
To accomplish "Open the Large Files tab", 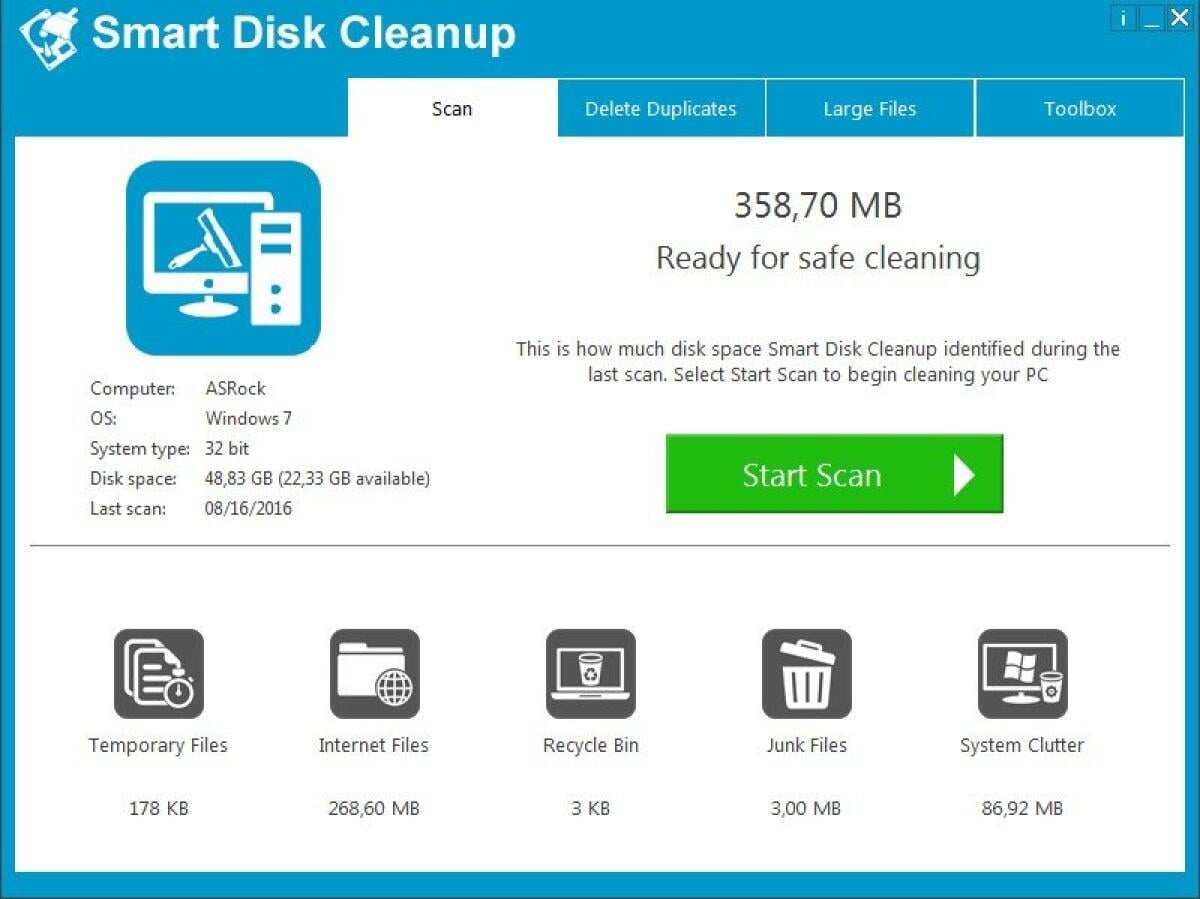I will 869,108.
